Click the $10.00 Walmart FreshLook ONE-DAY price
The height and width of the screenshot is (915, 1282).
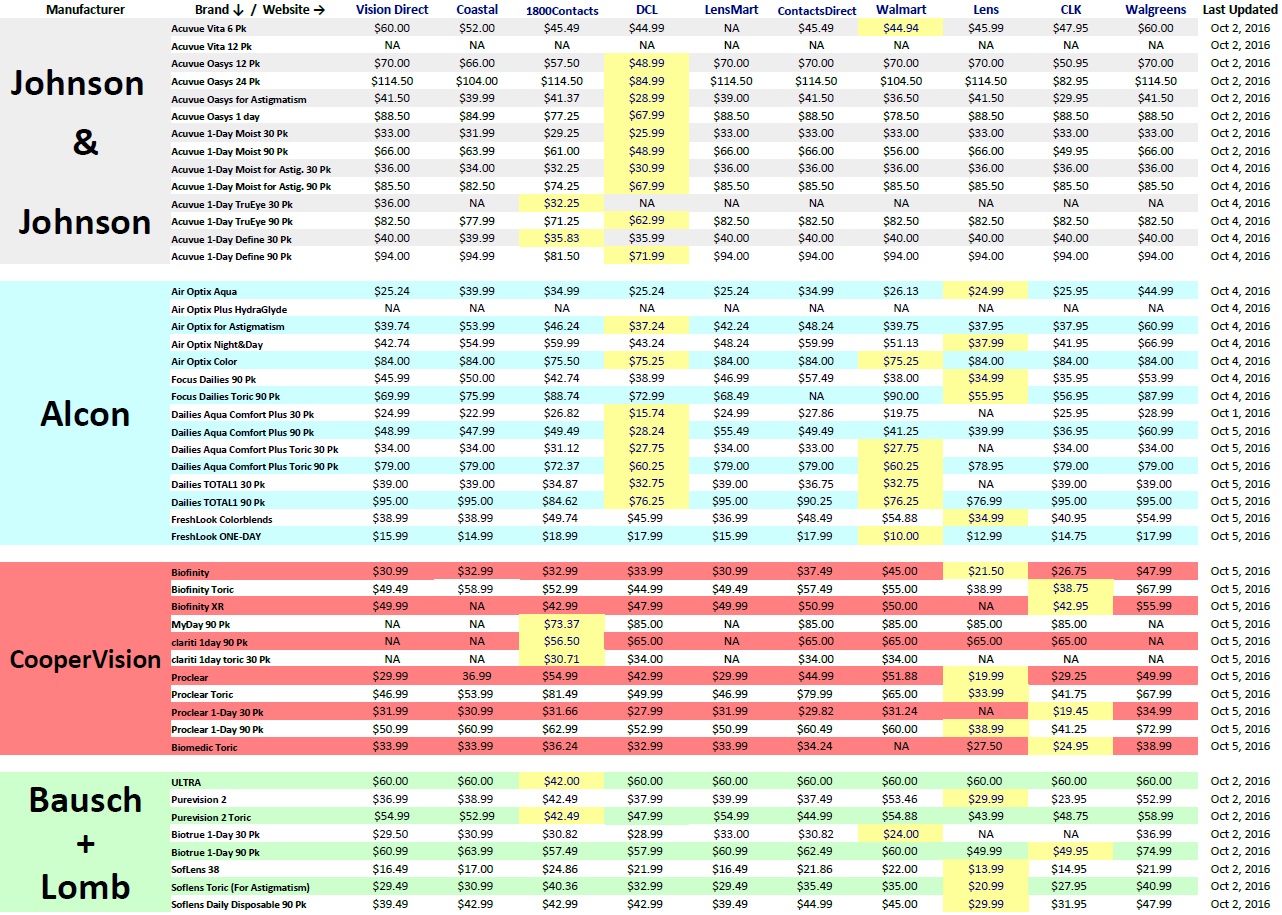[900, 536]
